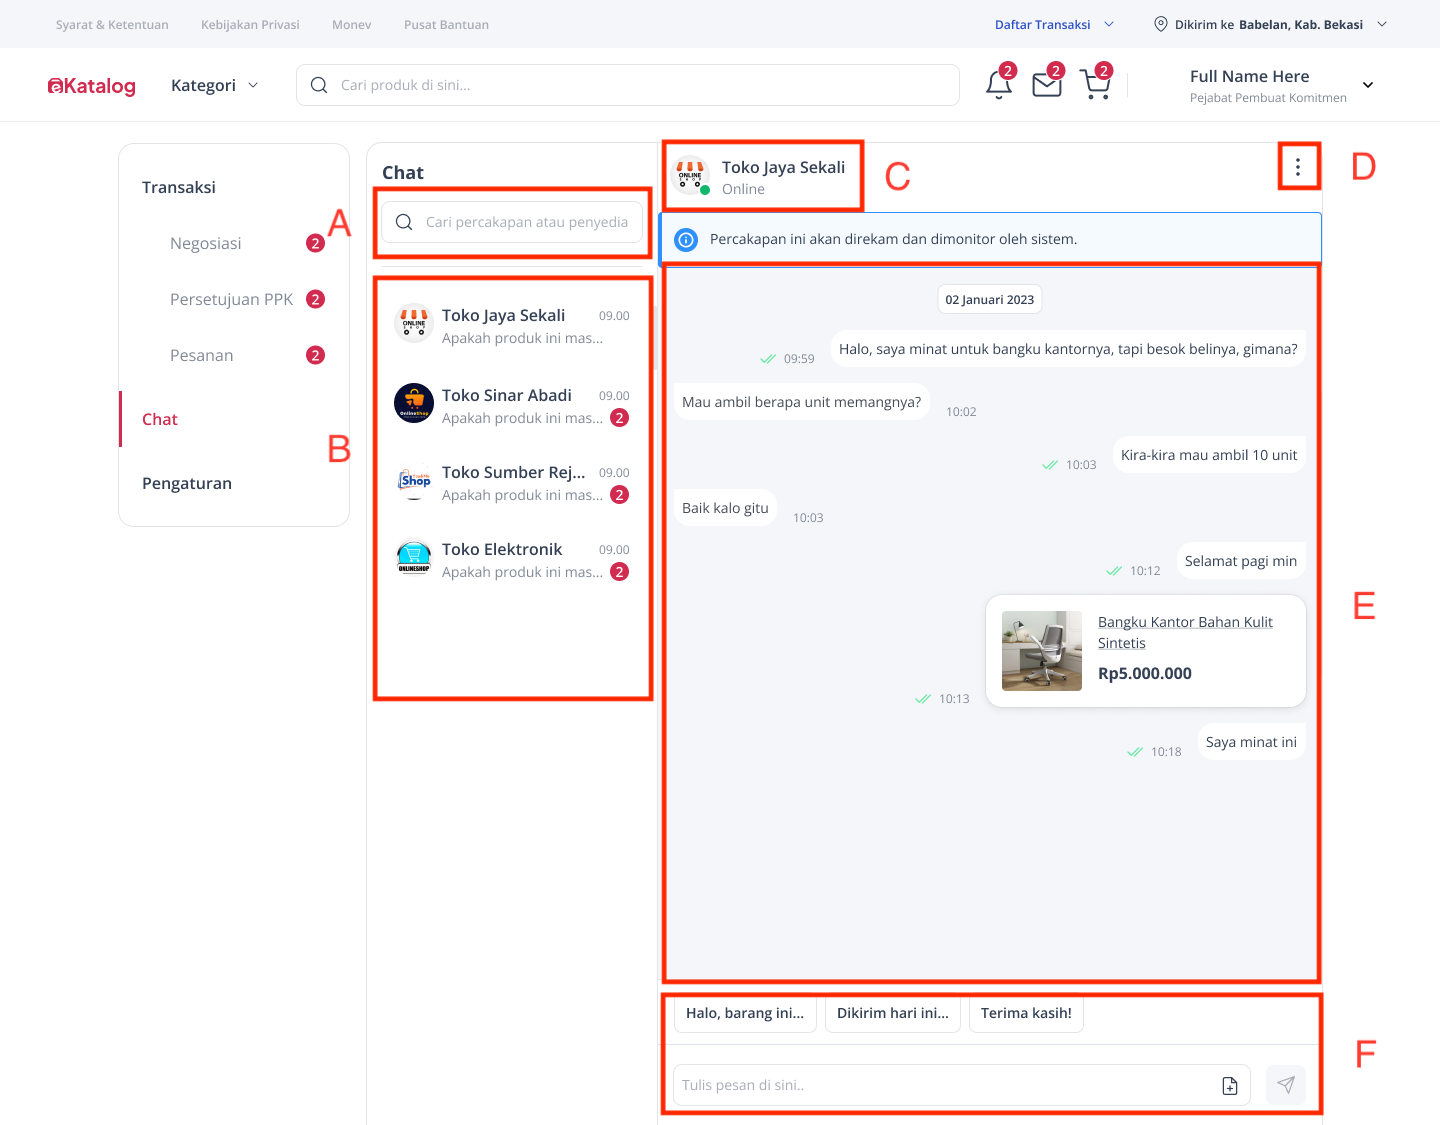
Task: Select Negosiasi in the sidebar
Action: 206,242
